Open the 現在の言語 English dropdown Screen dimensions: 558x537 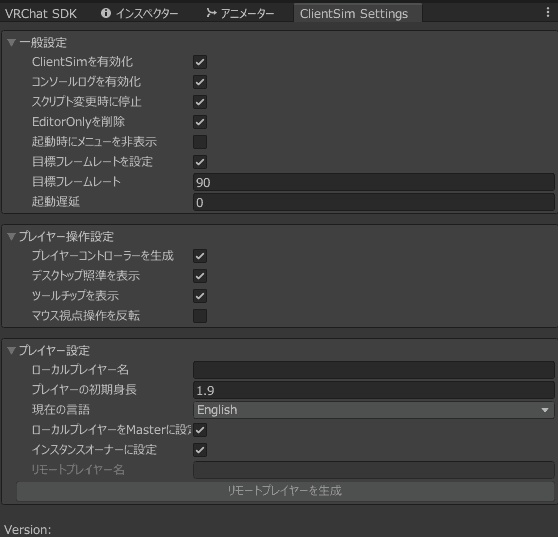(374, 410)
